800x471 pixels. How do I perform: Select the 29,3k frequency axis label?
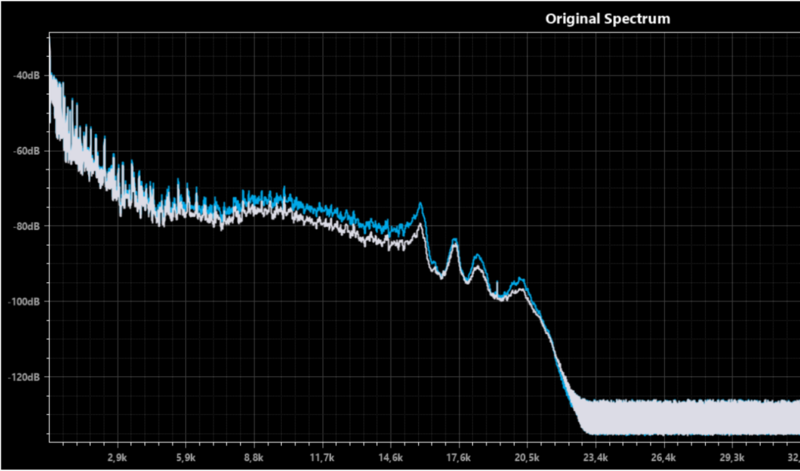[x=733, y=457]
